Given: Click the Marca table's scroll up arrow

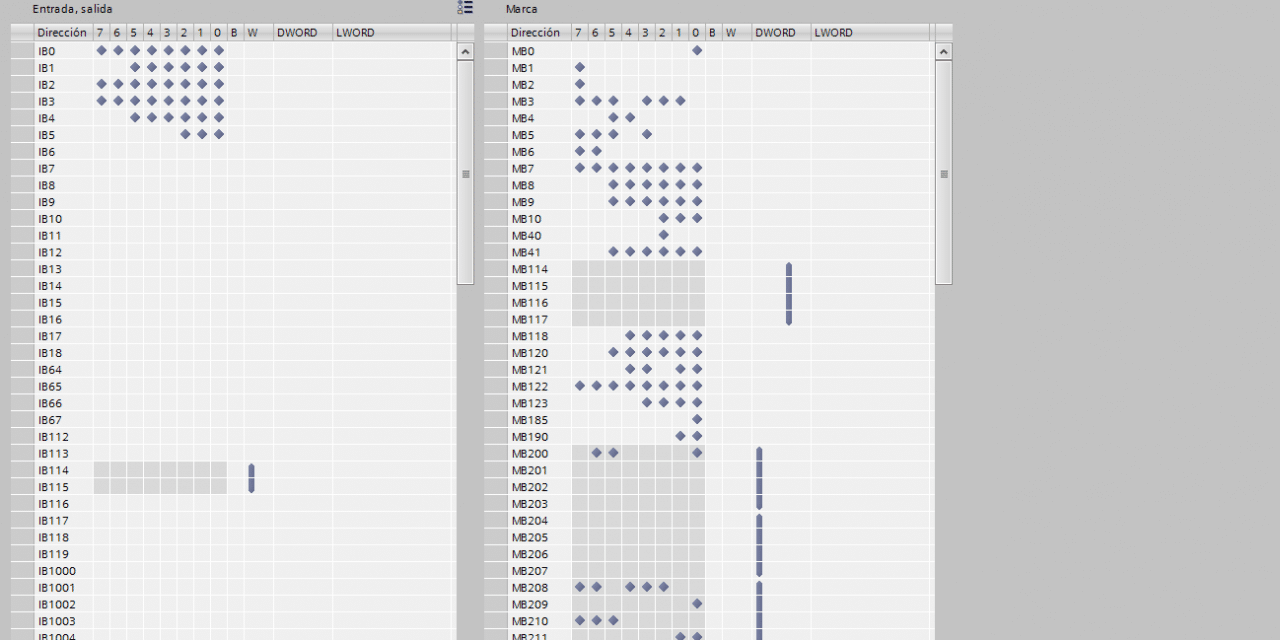Looking at the screenshot, I should point(944,52).
